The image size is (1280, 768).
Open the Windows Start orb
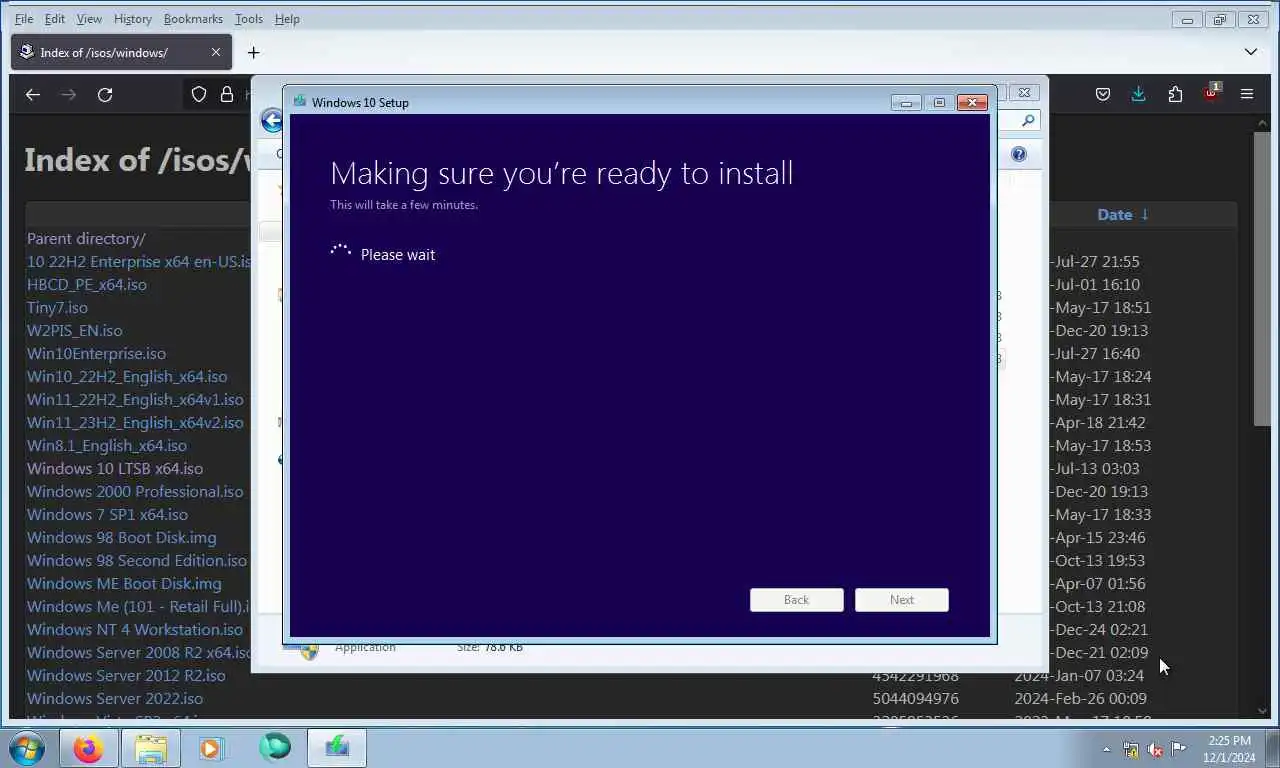click(x=27, y=747)
